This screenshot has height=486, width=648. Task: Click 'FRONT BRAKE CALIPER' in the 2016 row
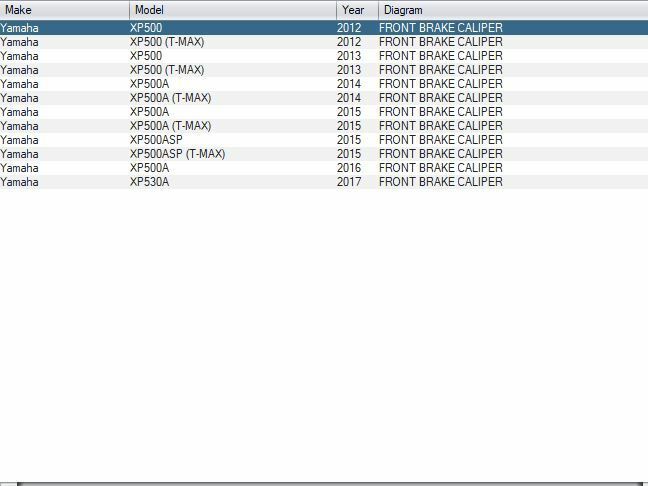441,168
